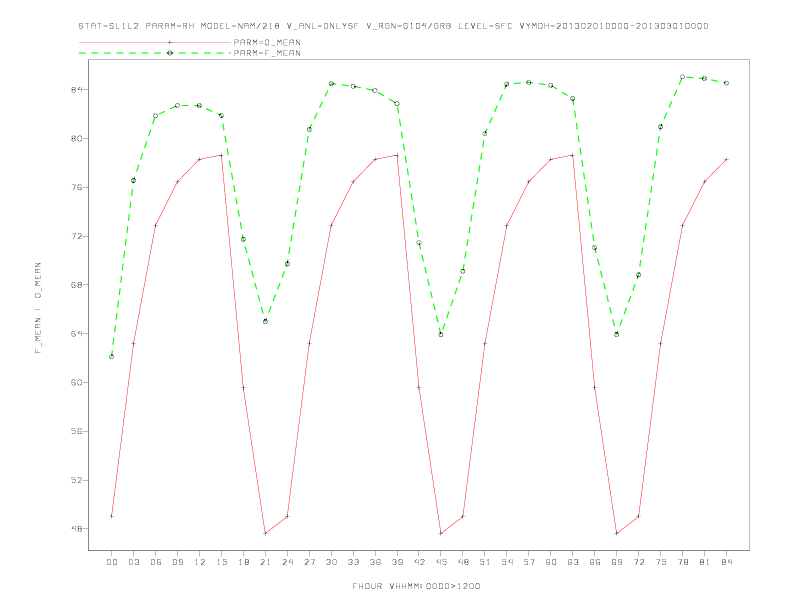Click the F_MEAN circle marker at hour 09
Screen dimensions: 792x612
[177, 106]
